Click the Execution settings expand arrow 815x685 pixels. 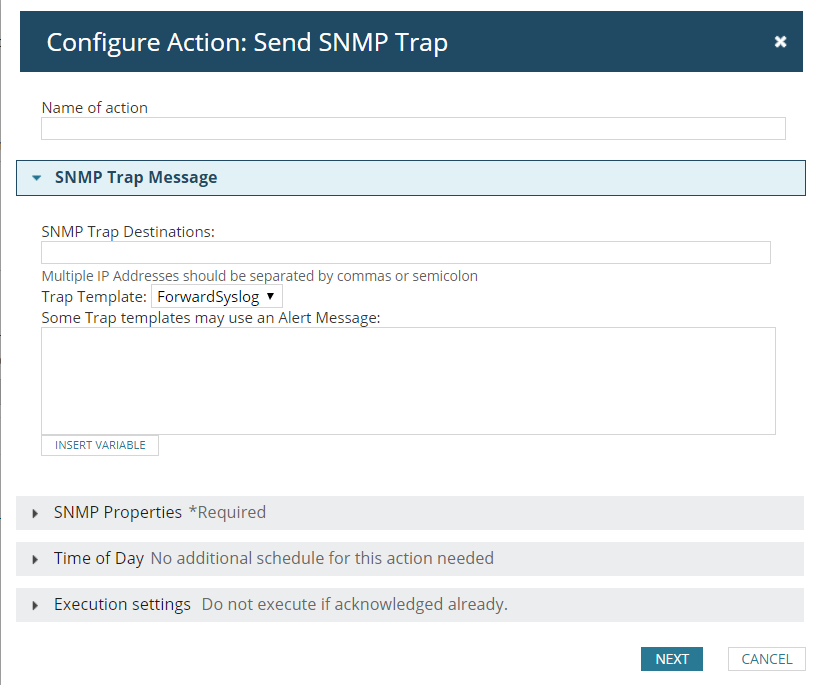[35, 605]
